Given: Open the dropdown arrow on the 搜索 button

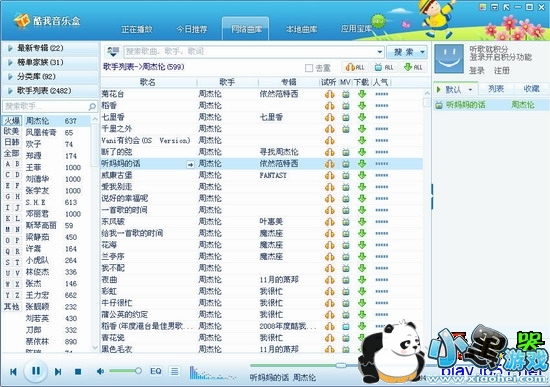Looking at the screenshot, I should click(x=422, y=52).
